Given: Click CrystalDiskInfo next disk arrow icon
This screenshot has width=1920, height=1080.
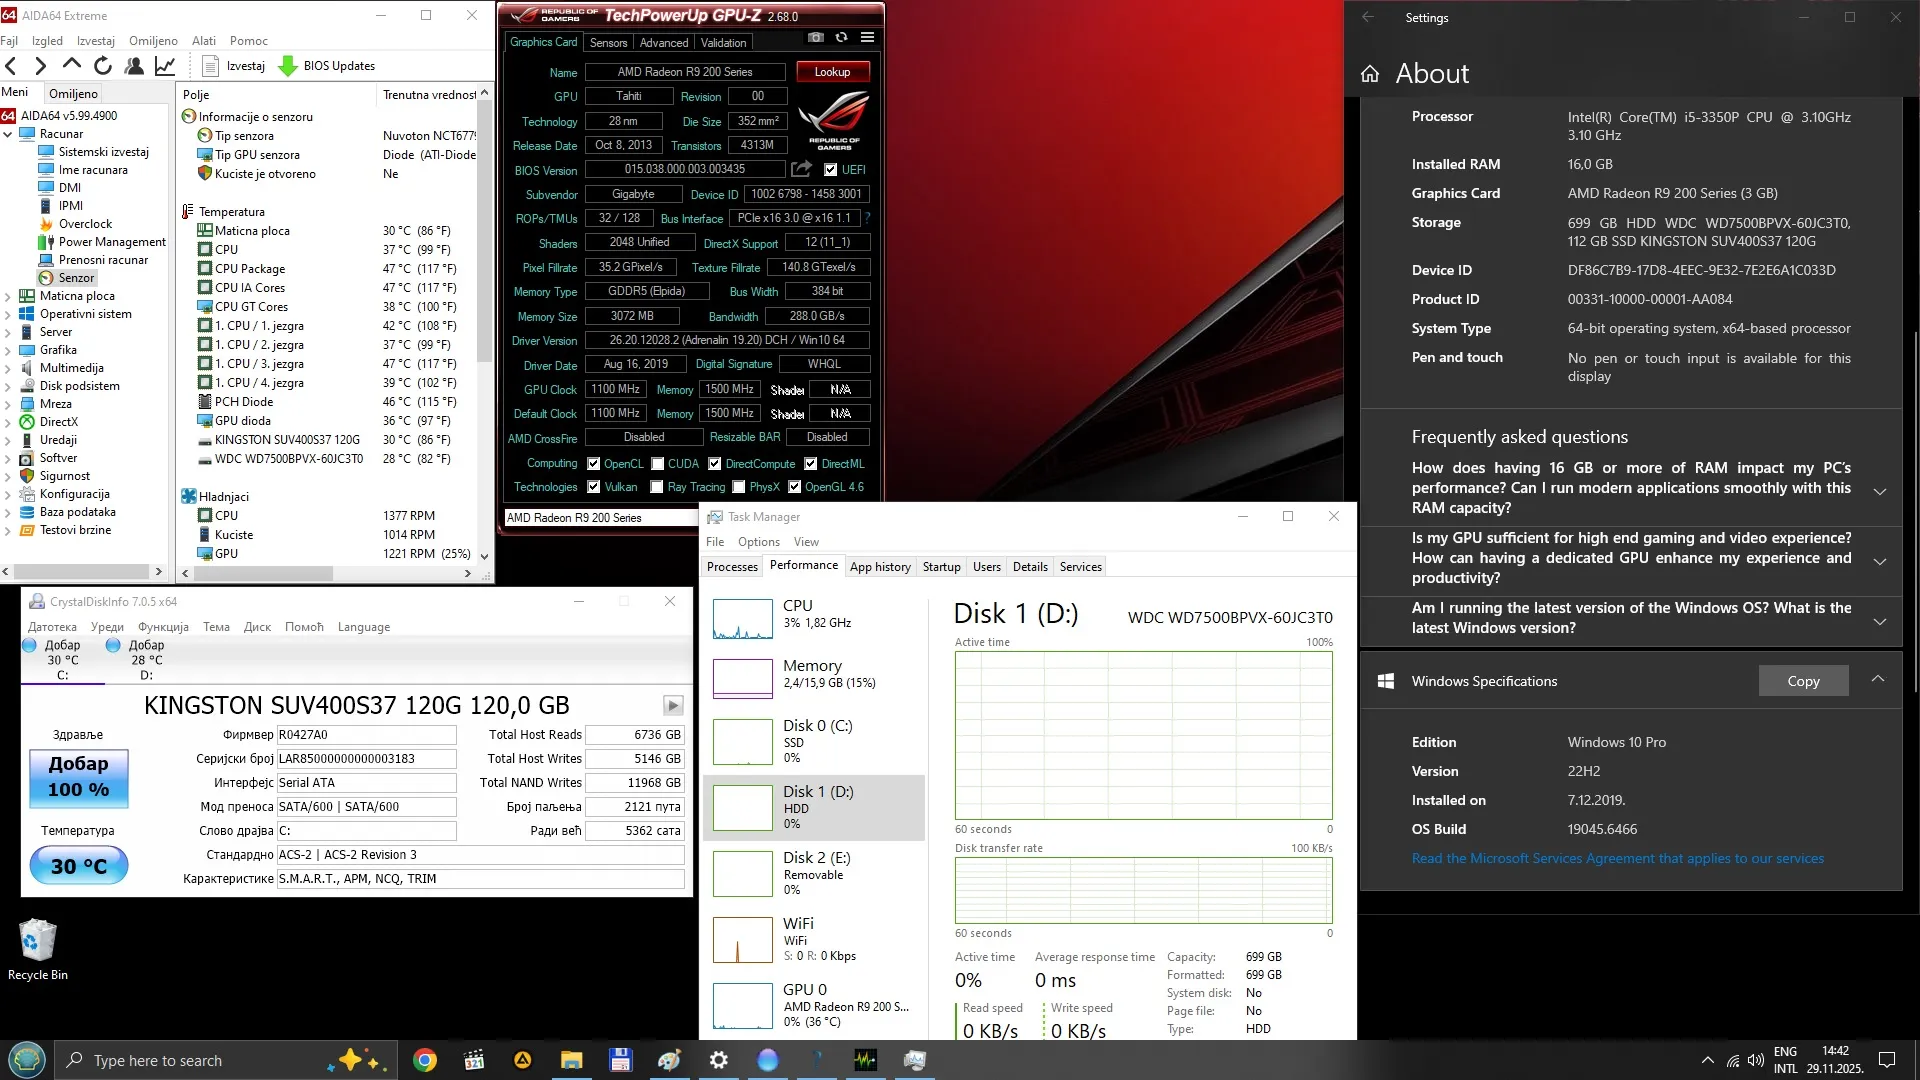Looking at the screenshot, I should coord(673,705).
